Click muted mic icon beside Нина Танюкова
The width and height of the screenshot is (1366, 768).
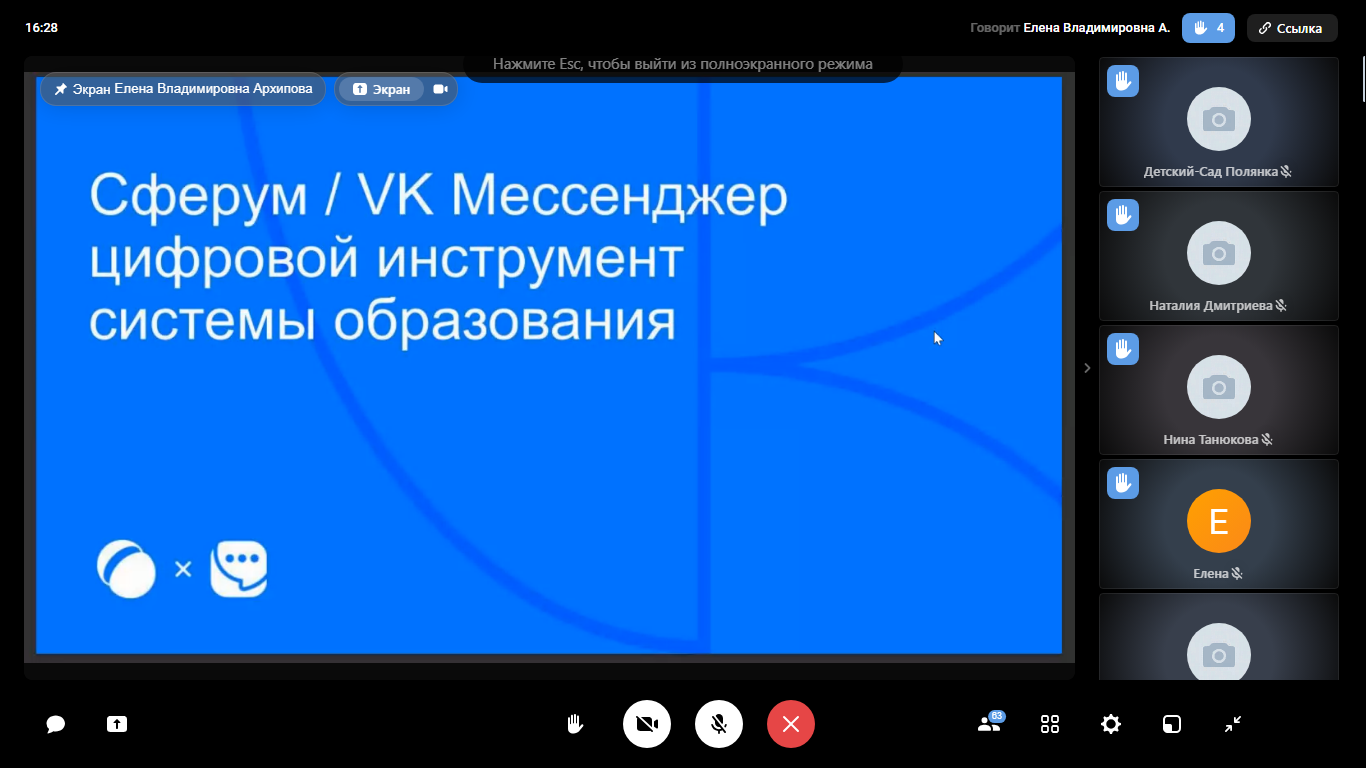click(1267, 440)
